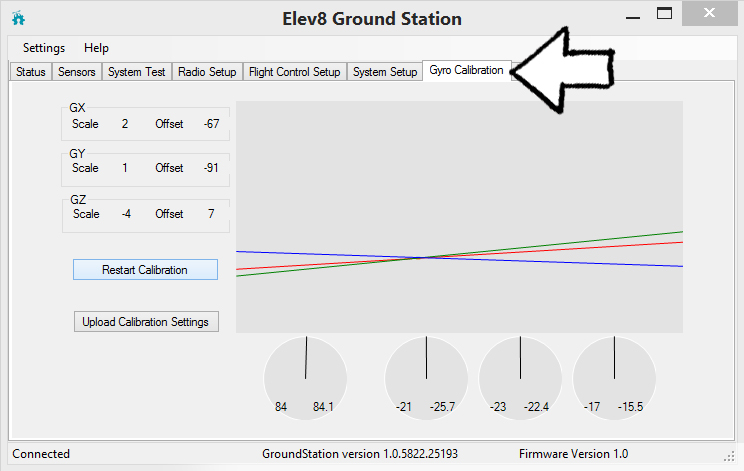Select the GY offset value -91
This screenshot has width=744, height=471.
pyautogui.click(x=211, y=168)
